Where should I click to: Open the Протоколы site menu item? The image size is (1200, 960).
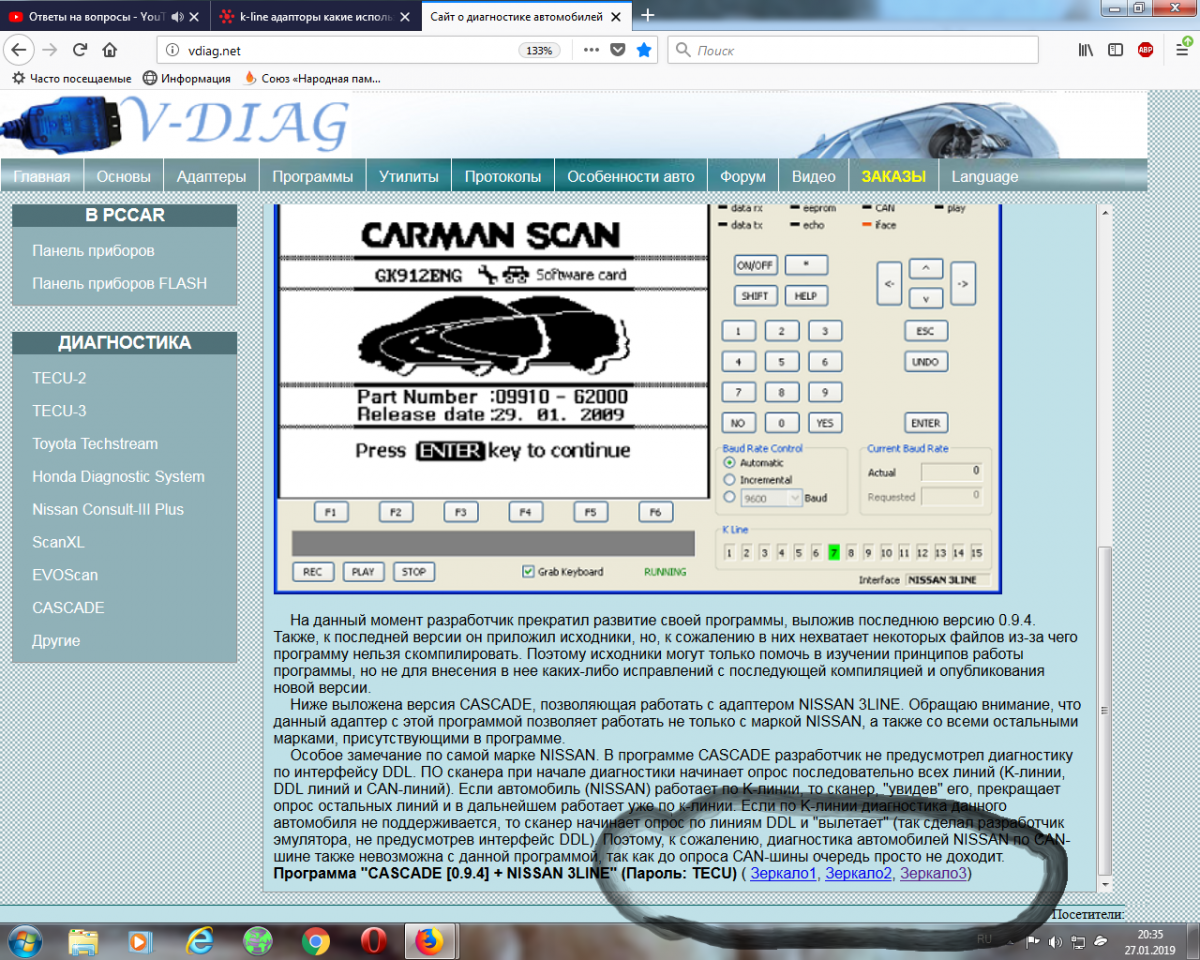(x=503, y=177)
